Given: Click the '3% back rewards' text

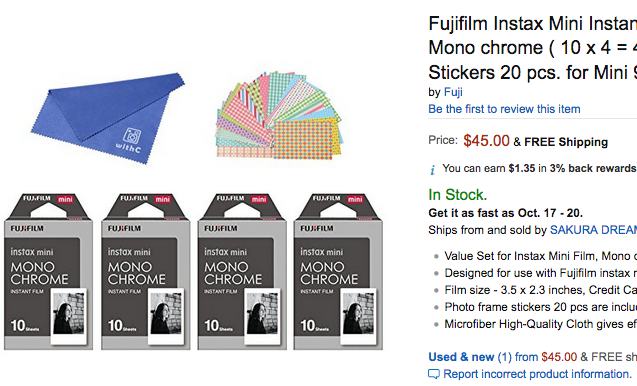Looking at the screenshot, I should click(593, 168).
